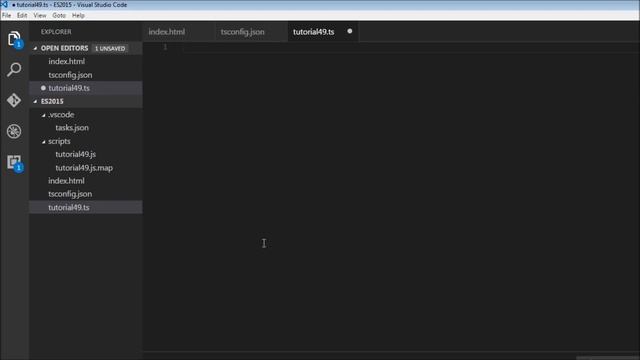Select tsconfig.json under Open Editors
Viewport: 640px width, 360px height.
click(x=86, y=75)
